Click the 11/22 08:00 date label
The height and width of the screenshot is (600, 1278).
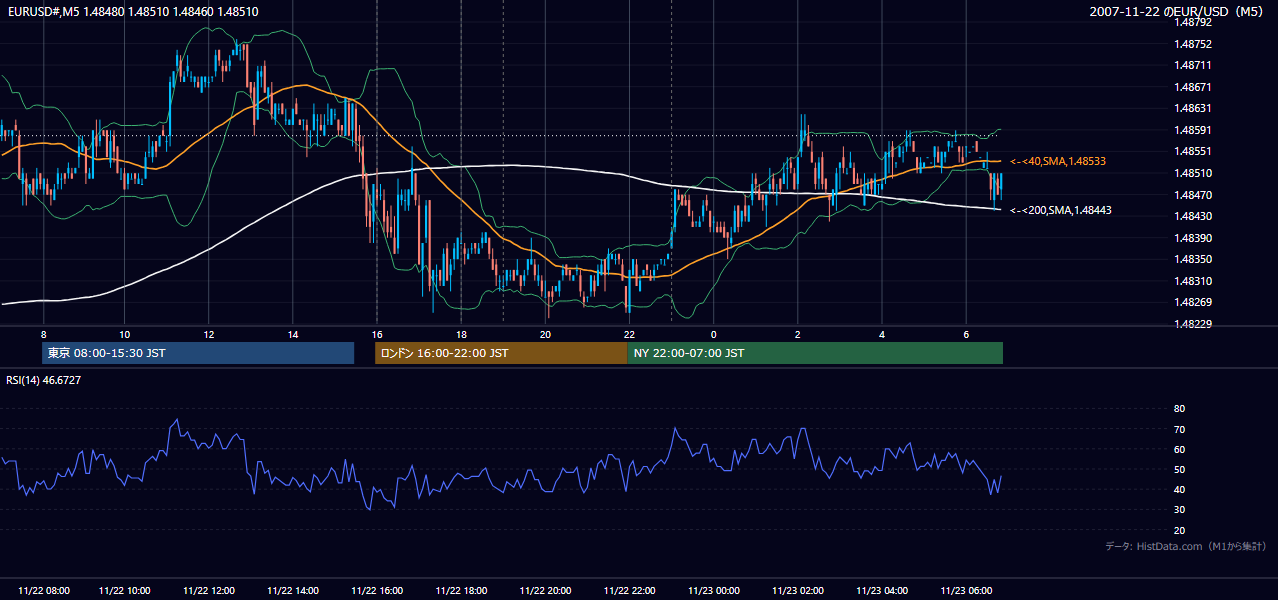tap(42, 591)
